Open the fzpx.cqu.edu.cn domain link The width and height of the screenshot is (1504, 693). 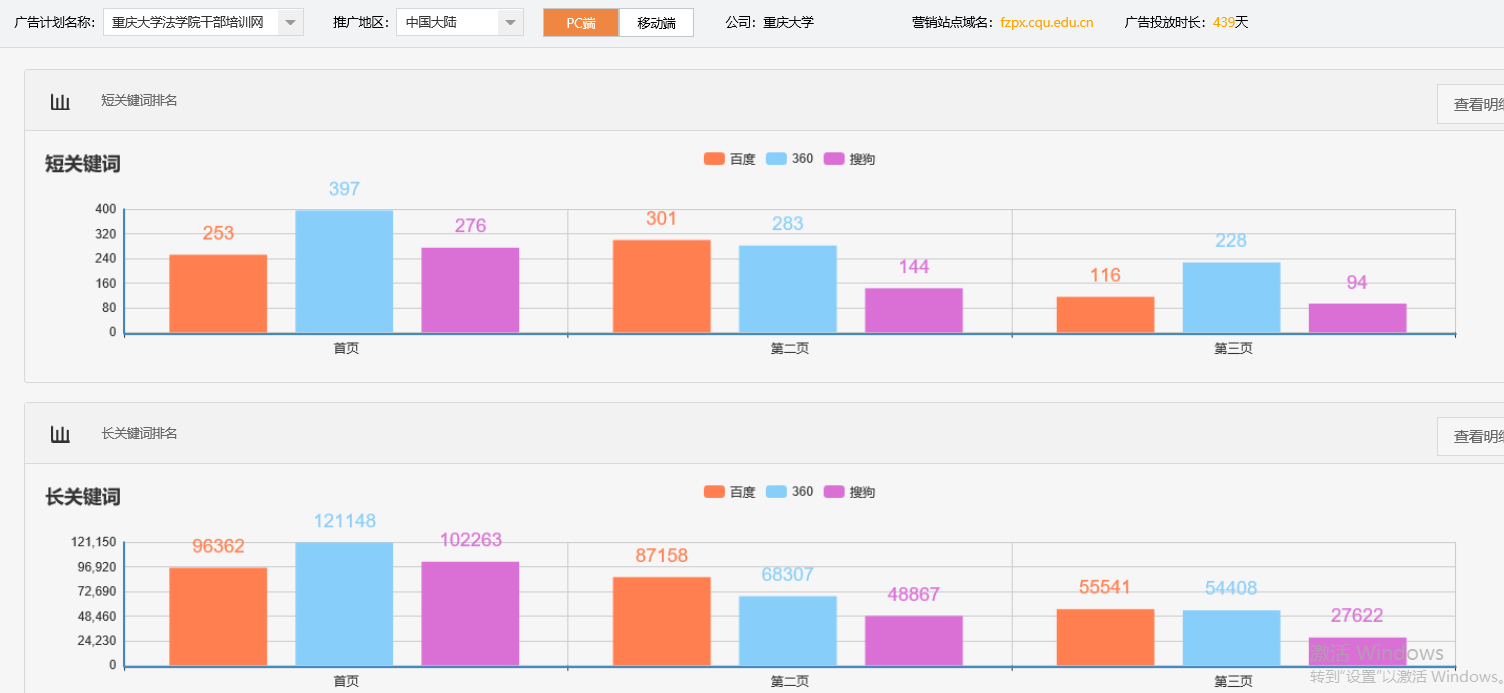click(x=1046, y=23)
